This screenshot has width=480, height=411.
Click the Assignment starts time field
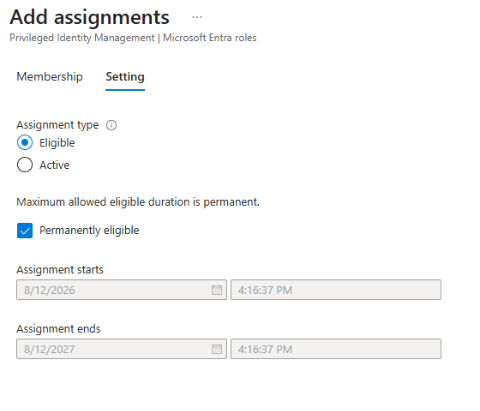(336, 290)
